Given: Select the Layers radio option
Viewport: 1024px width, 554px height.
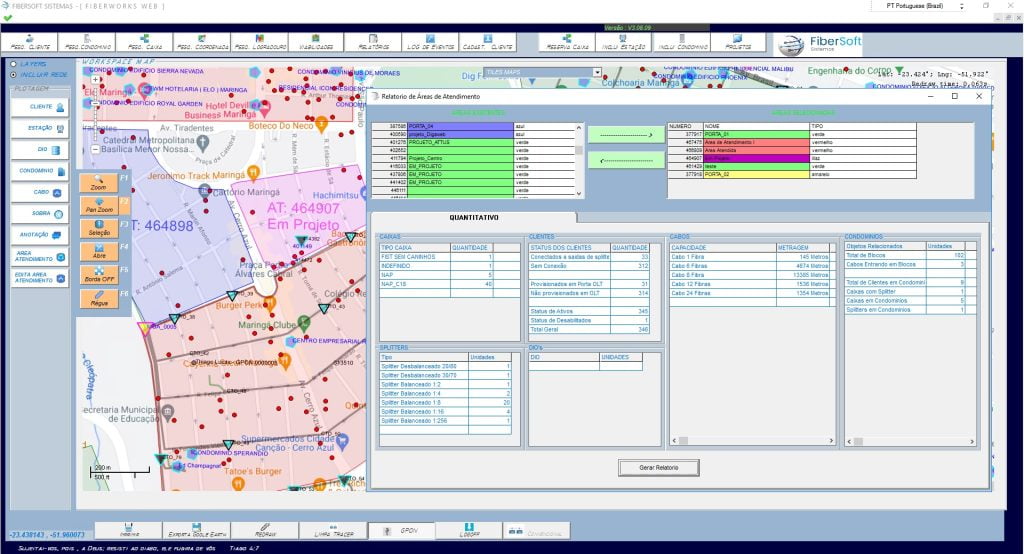Looking at the screenshot, I should point(13,63).
